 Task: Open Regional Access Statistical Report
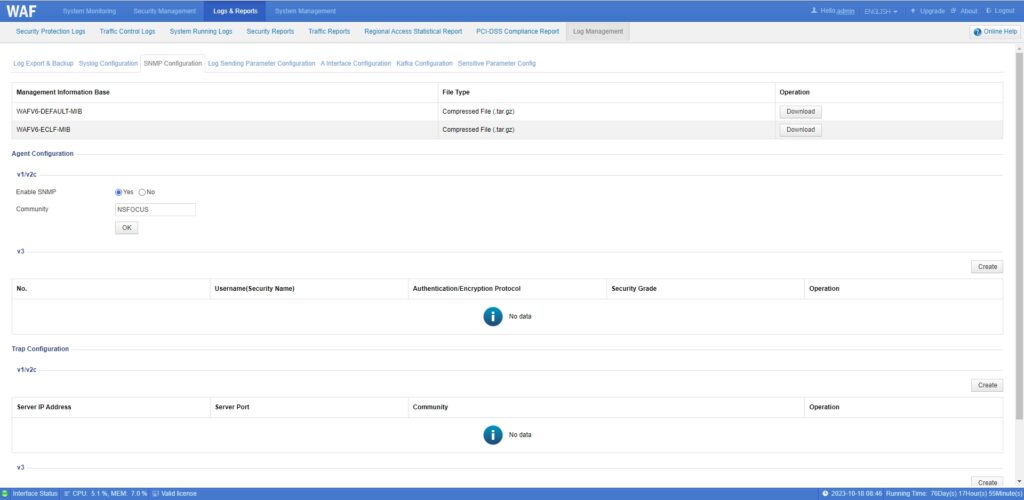click(x=413, y=31)
